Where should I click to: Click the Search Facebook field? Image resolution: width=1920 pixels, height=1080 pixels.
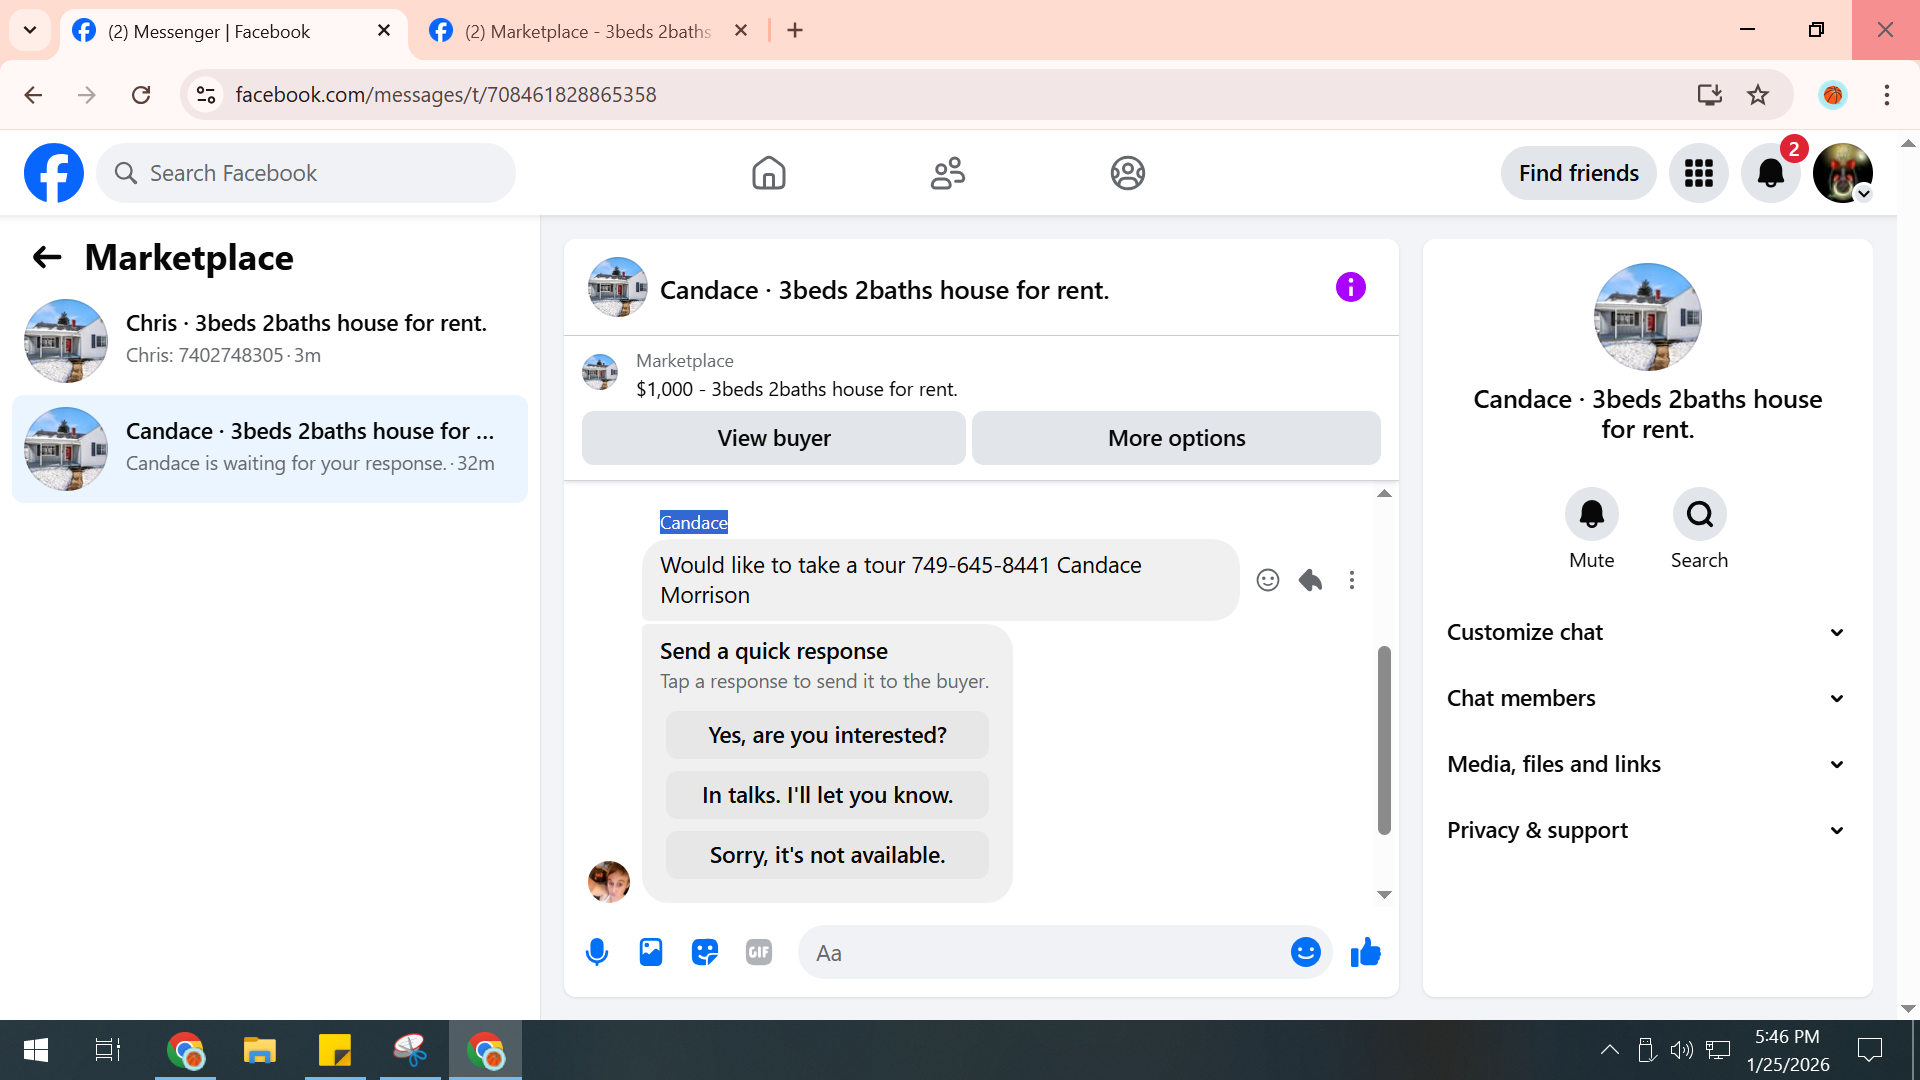306,173
